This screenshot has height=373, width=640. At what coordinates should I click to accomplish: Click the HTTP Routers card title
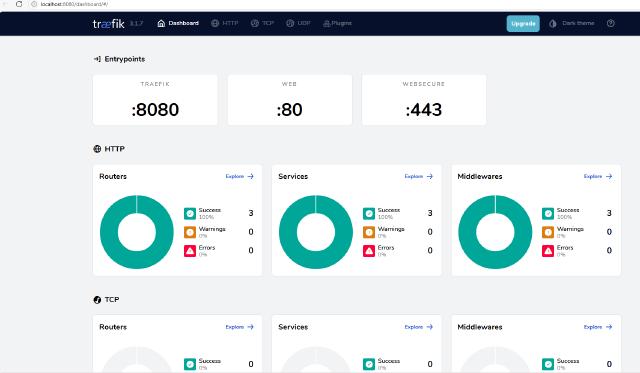113,176
